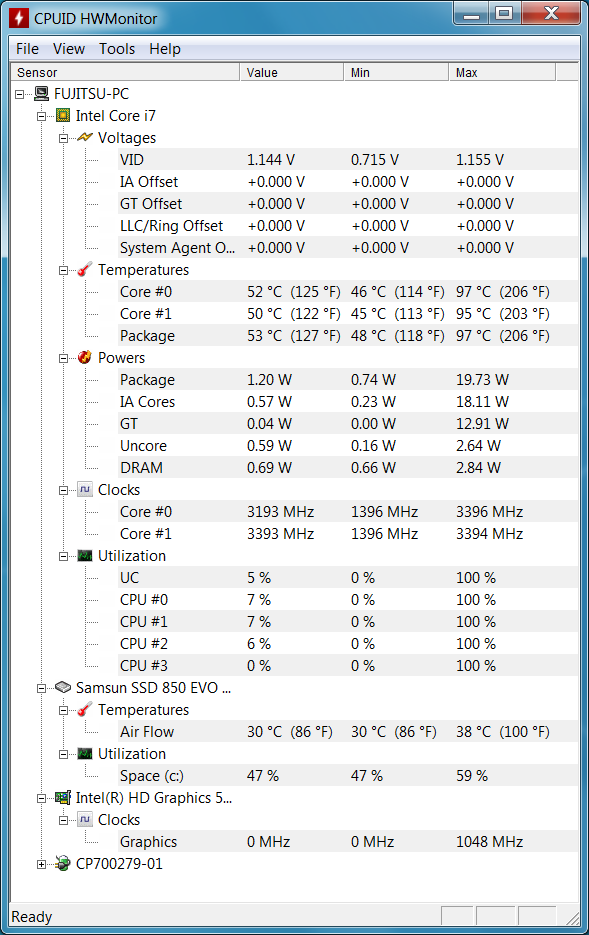Collapse the Samsung SSD 850 EVO node
Viewport: 589px width, 935px height.
41,688
